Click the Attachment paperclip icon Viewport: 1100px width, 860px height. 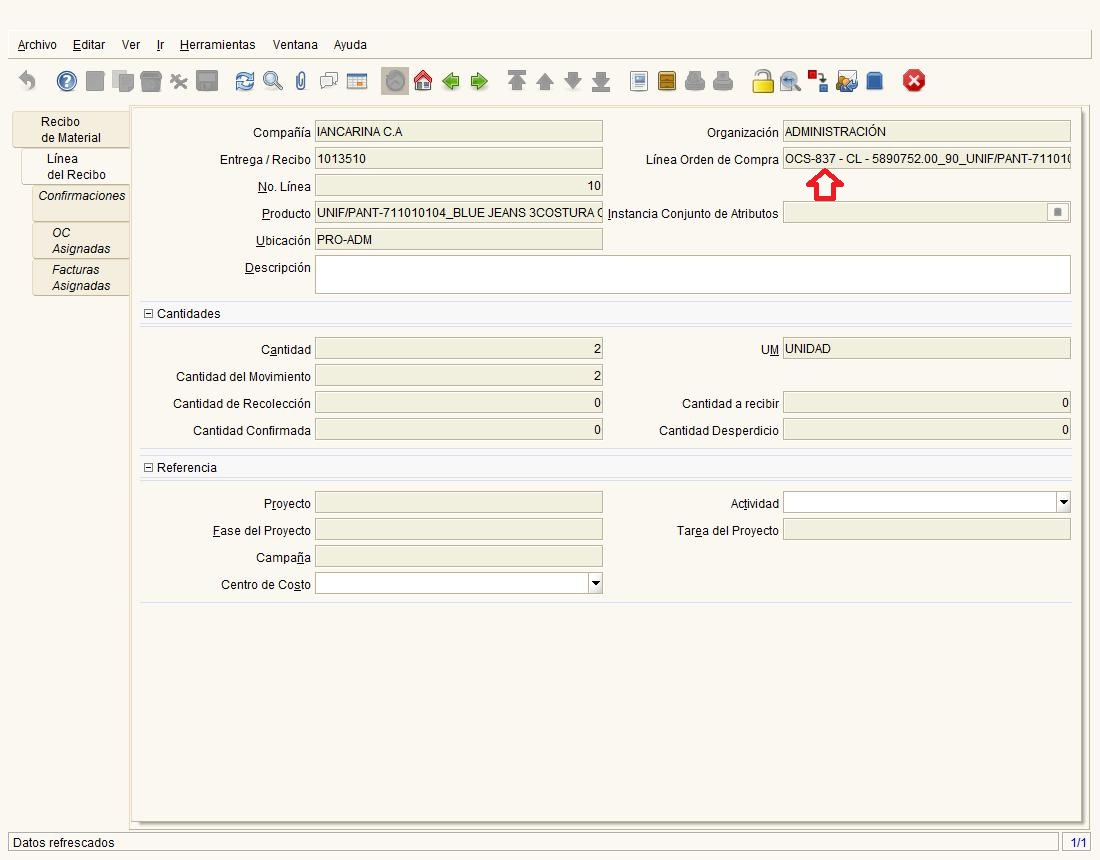tap(300, 81)
